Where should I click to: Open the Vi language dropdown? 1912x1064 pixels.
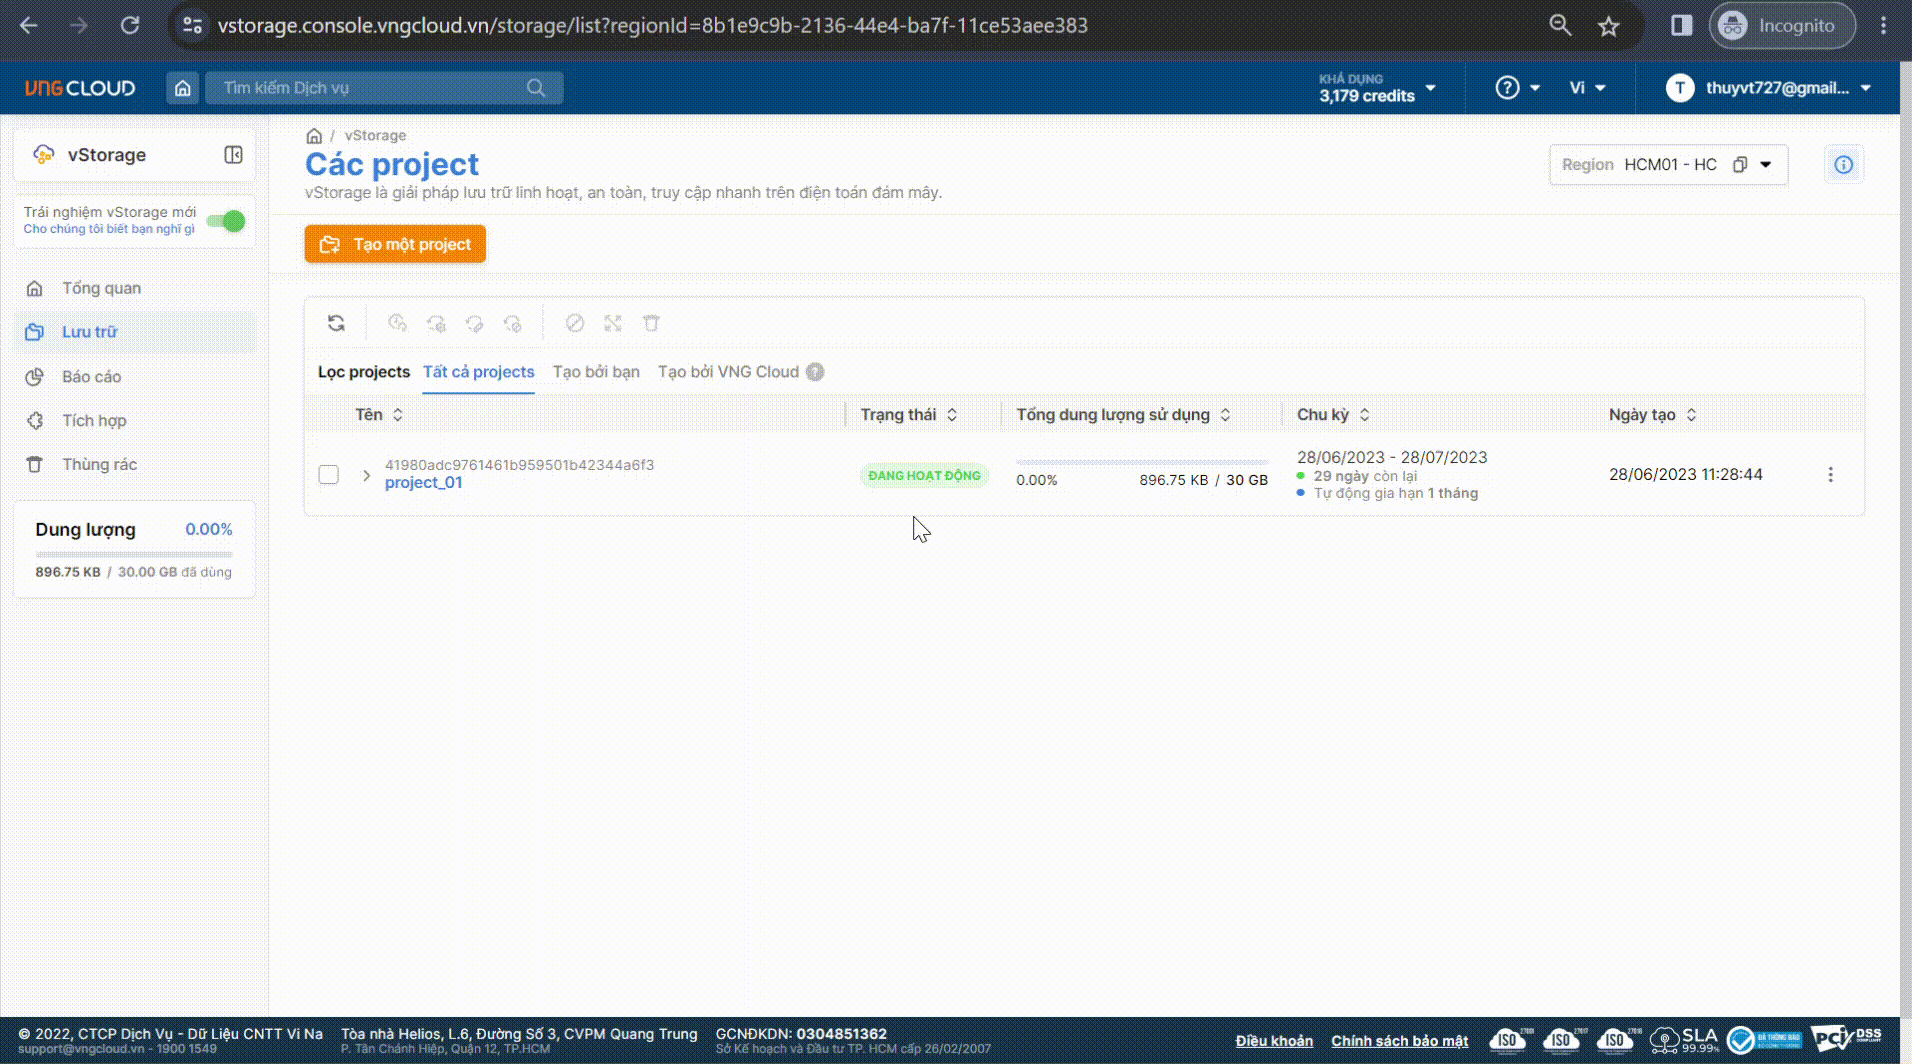tap(1587, 88)
